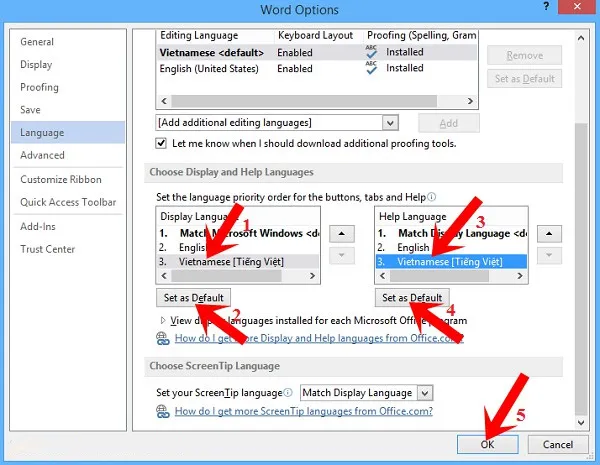This screenshot has height=465, width=600.
Task: Expand 'View display languages installed' section
Action: pos(164,321)
